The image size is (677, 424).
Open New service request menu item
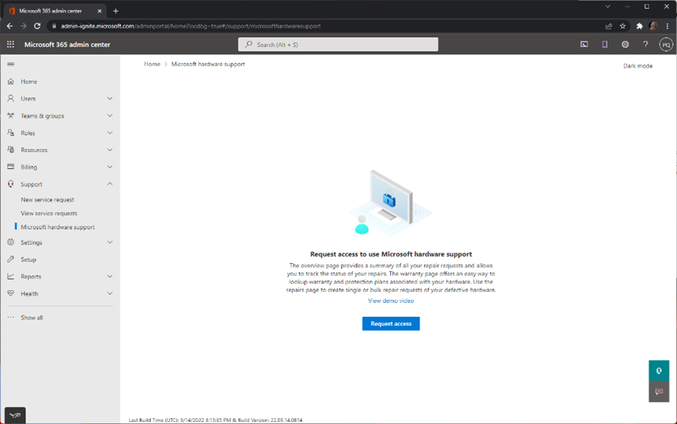[47, 199]
